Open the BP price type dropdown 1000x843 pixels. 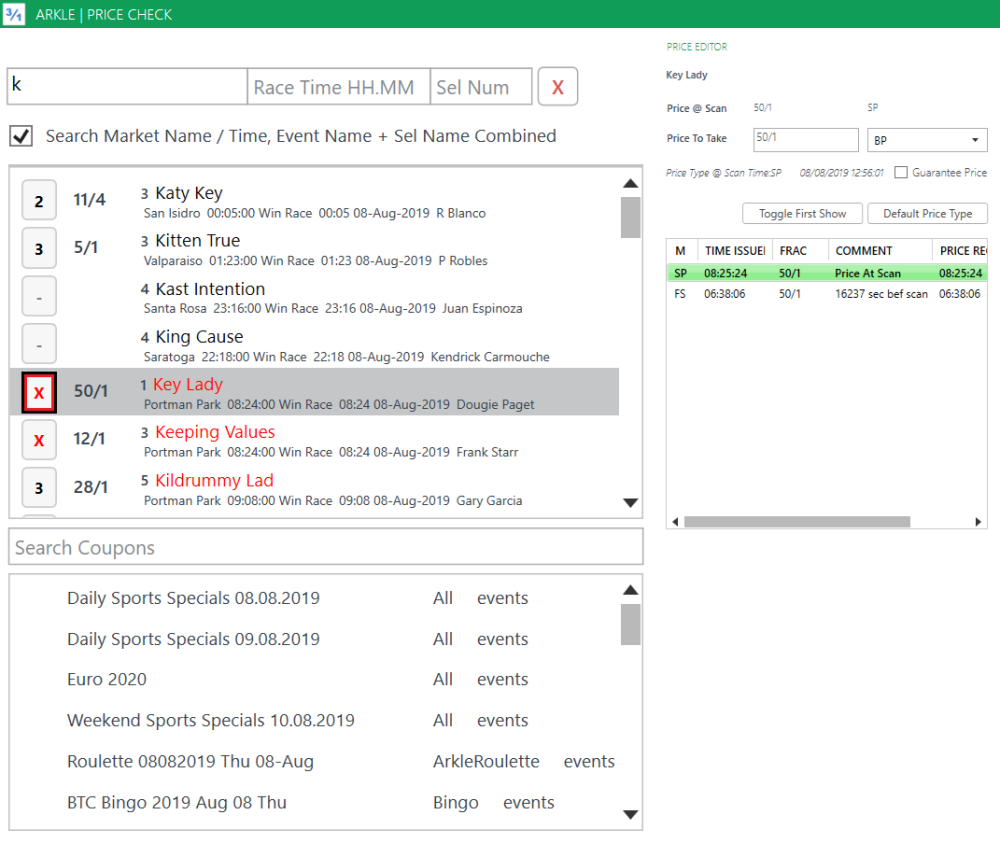[x=927, y=140]
